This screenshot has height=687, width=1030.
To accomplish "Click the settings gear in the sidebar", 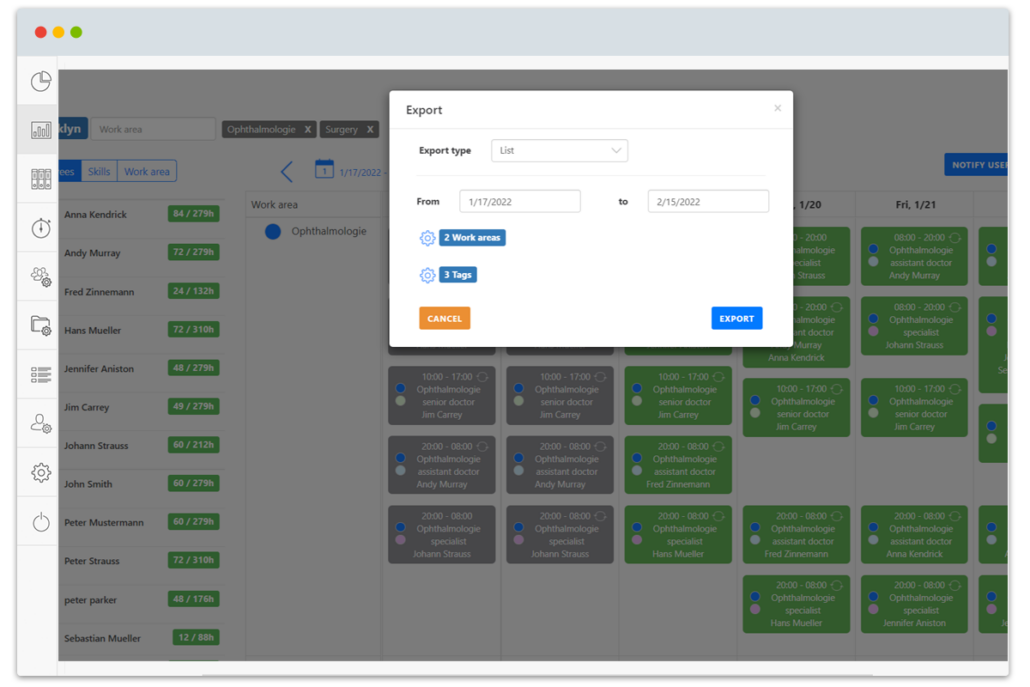I will (x=39, y=472).
